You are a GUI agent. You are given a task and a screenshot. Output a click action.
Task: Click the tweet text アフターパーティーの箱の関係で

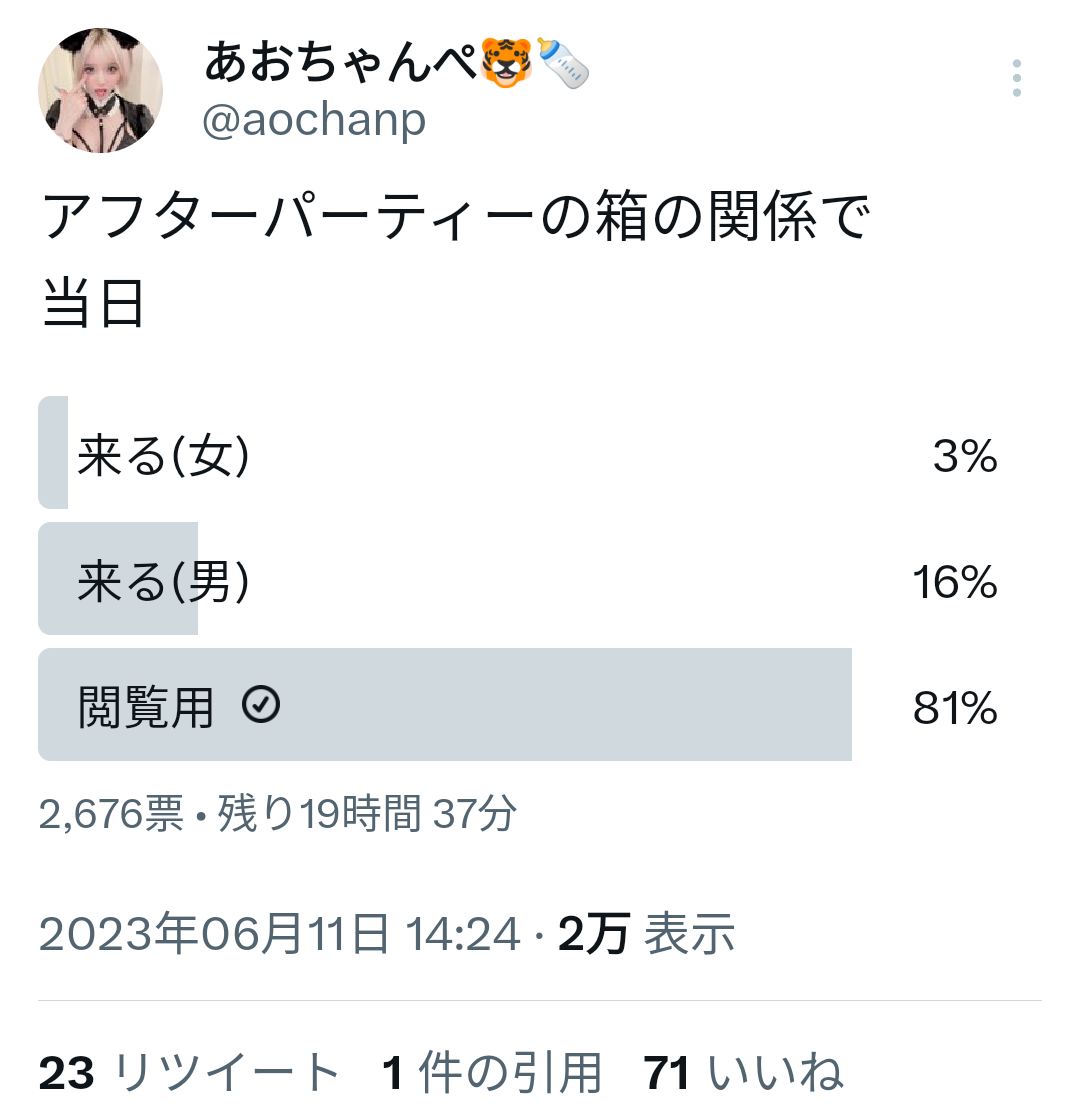tap(455, 216)
